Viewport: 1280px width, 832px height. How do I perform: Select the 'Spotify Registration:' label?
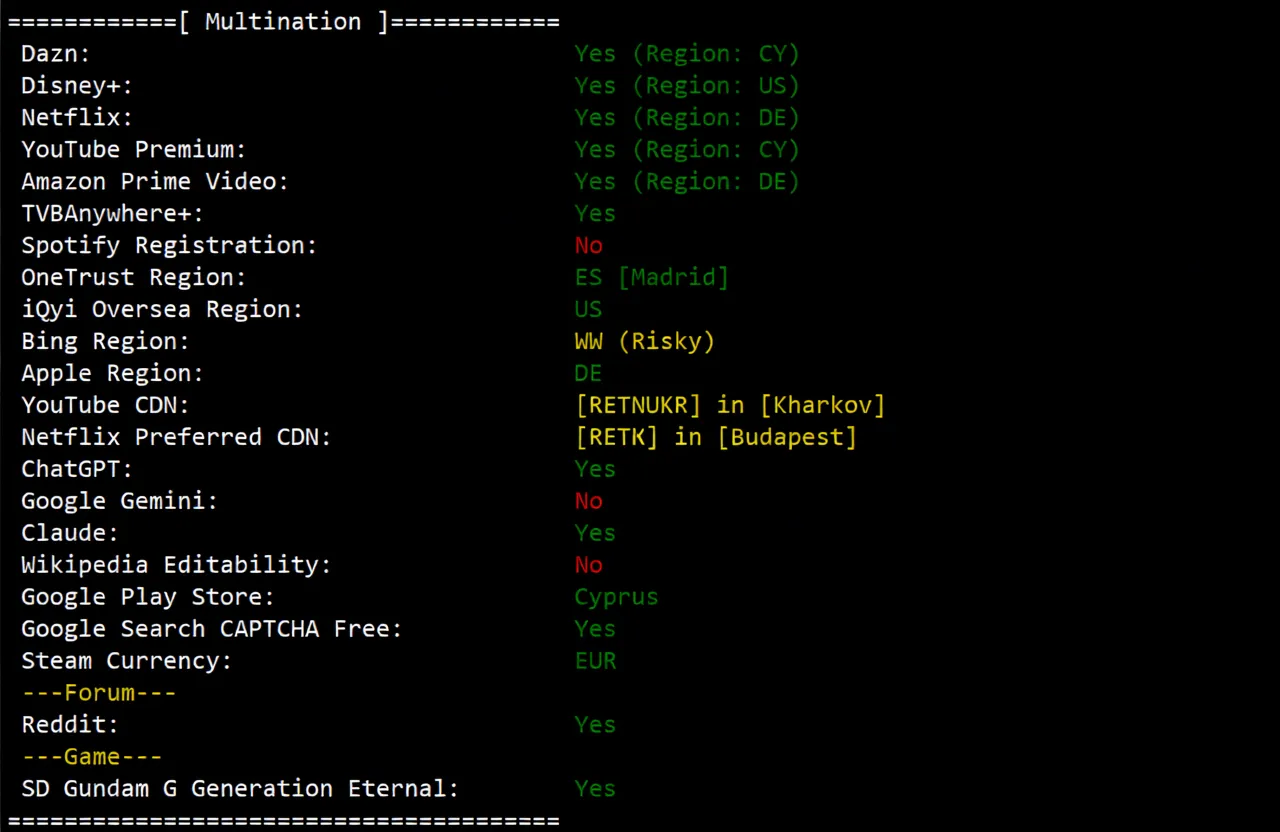coord(169,246)
